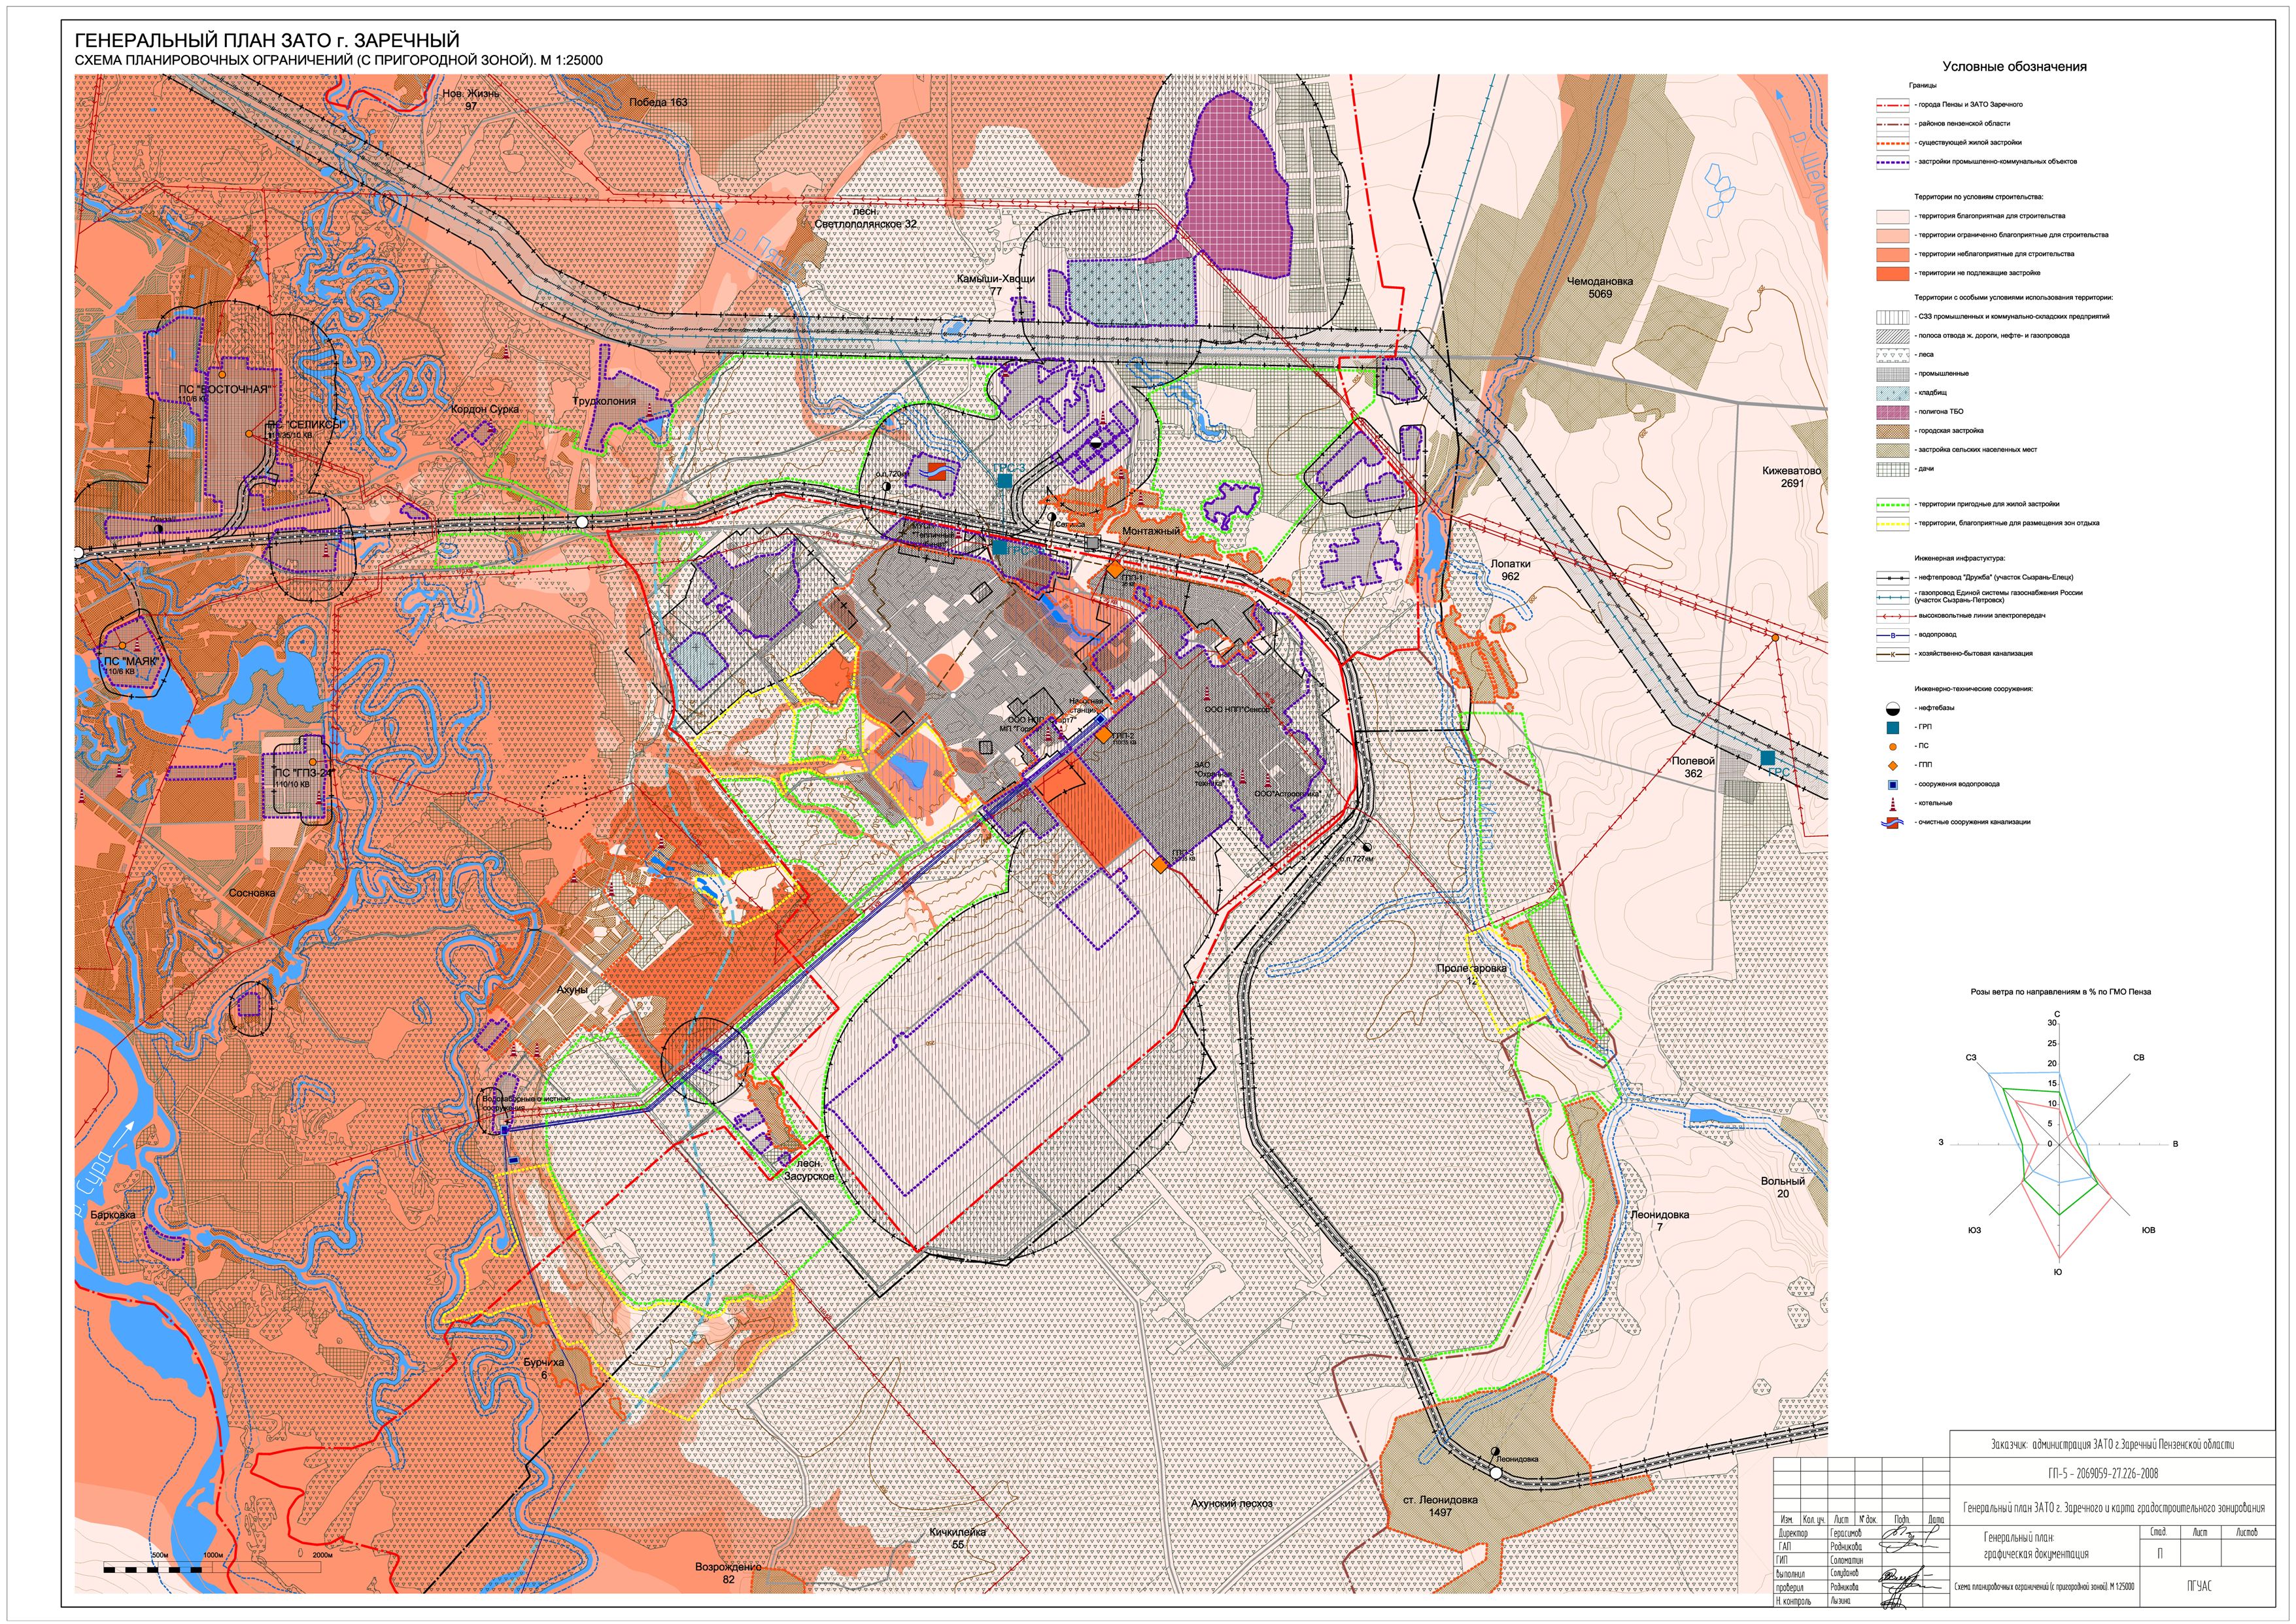Click the сооружения водопровода blue square icon
This screenshot has height=1624, width=2296.
(1893, 784)
